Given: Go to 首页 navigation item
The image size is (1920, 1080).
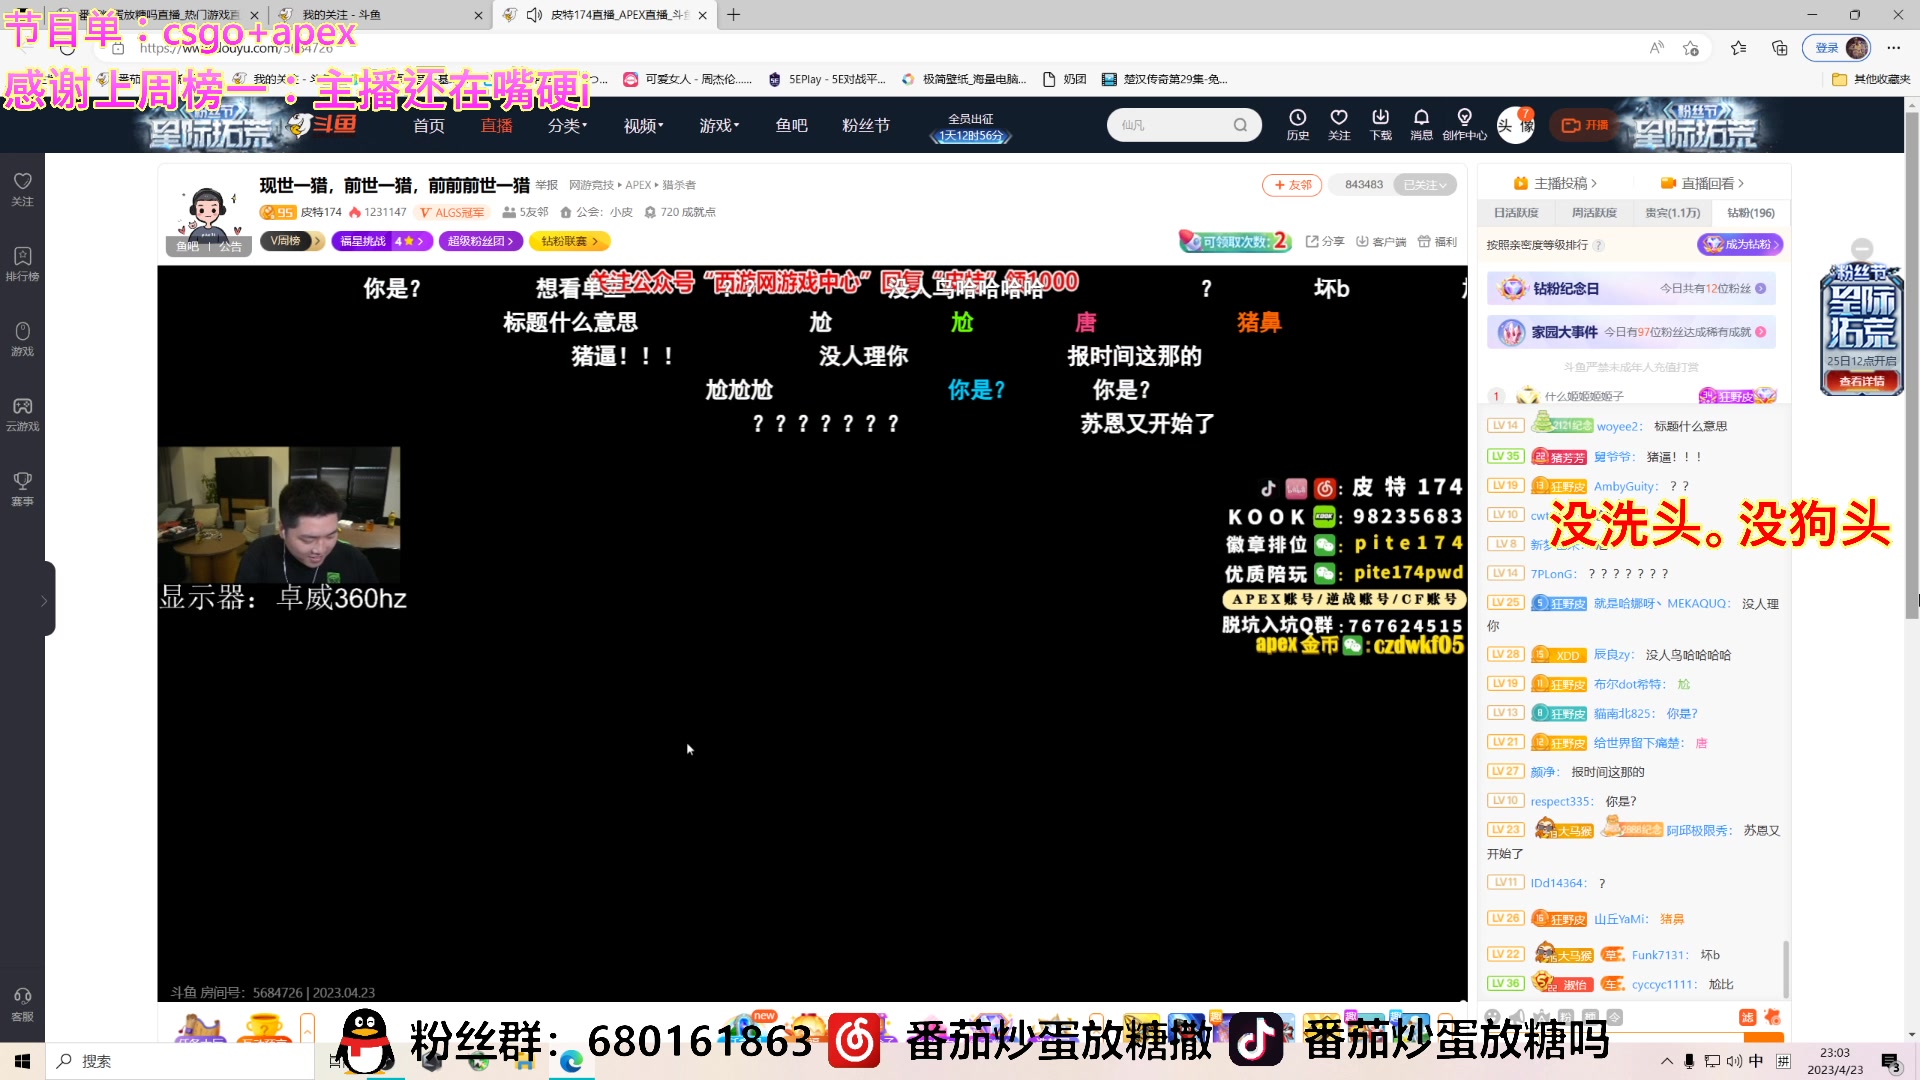Looking at the screenshot, I should click(x=429, y=125).
